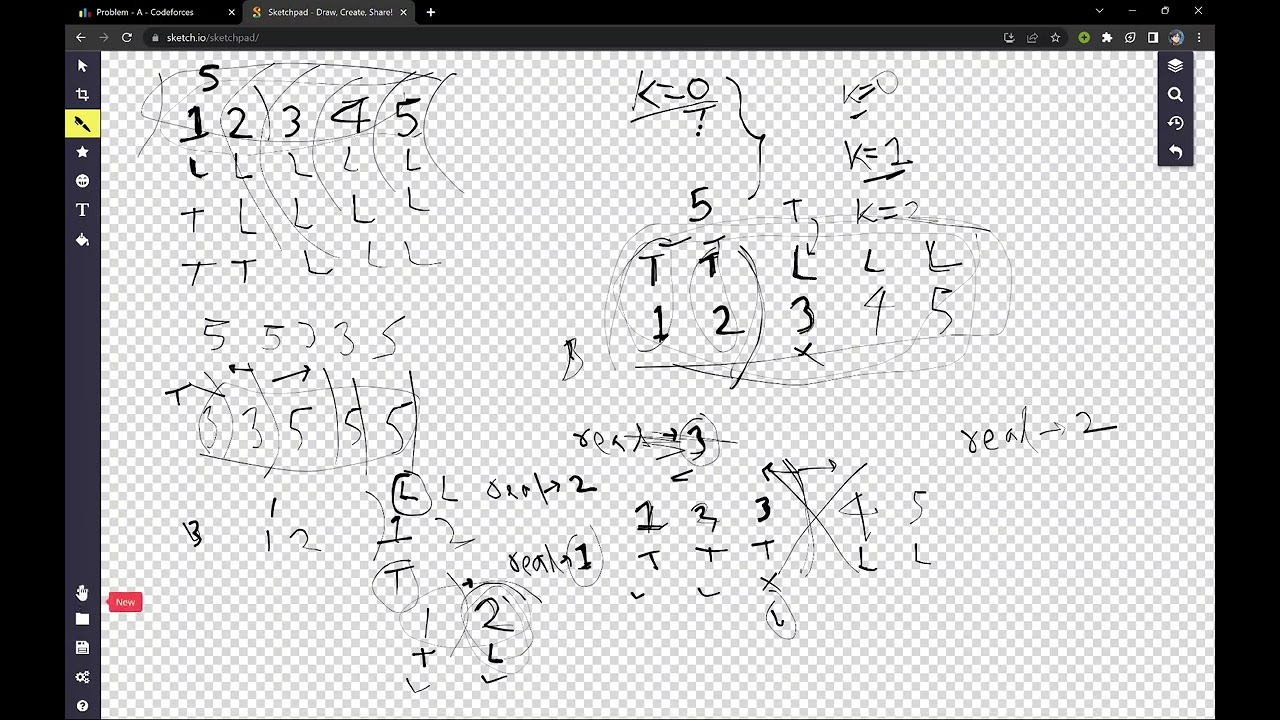Screen dimensions: 1280x720
Task: Click the green plus extension icon
Action: point(1084,38)
